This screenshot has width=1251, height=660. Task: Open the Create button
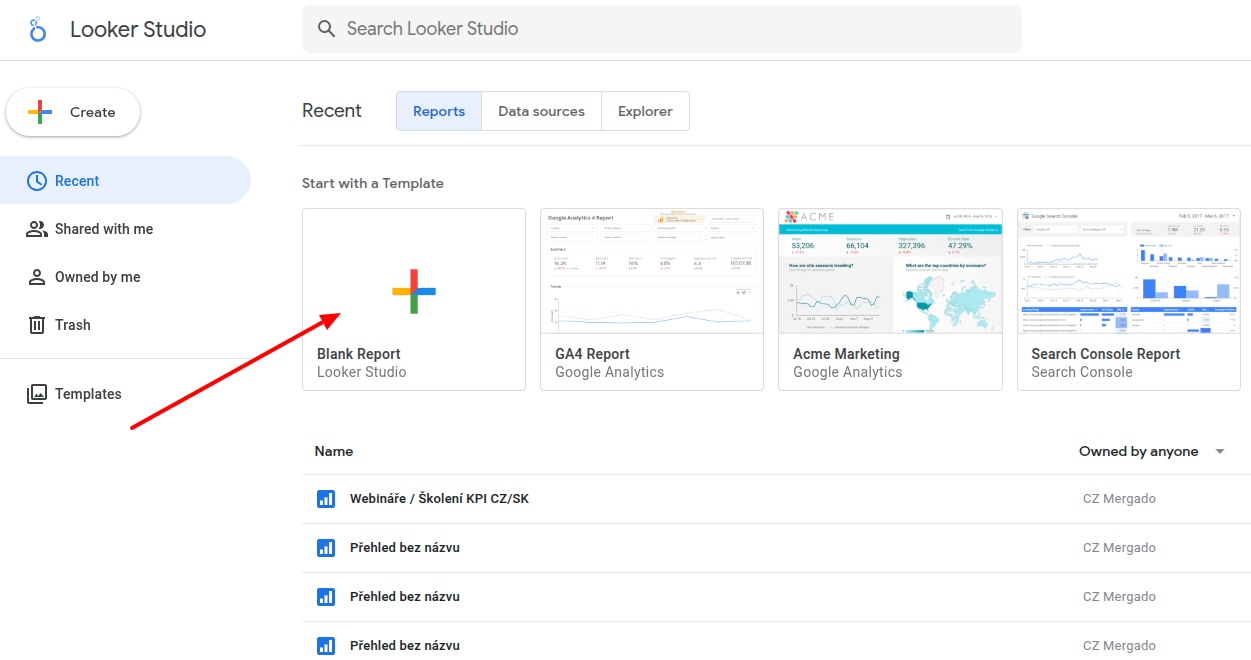tap(73, 112)
